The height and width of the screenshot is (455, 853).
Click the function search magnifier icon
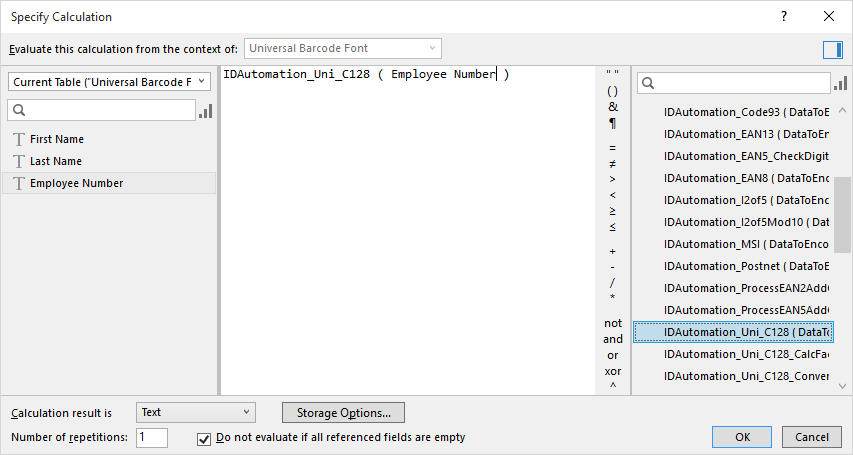[x=648, y=83]
